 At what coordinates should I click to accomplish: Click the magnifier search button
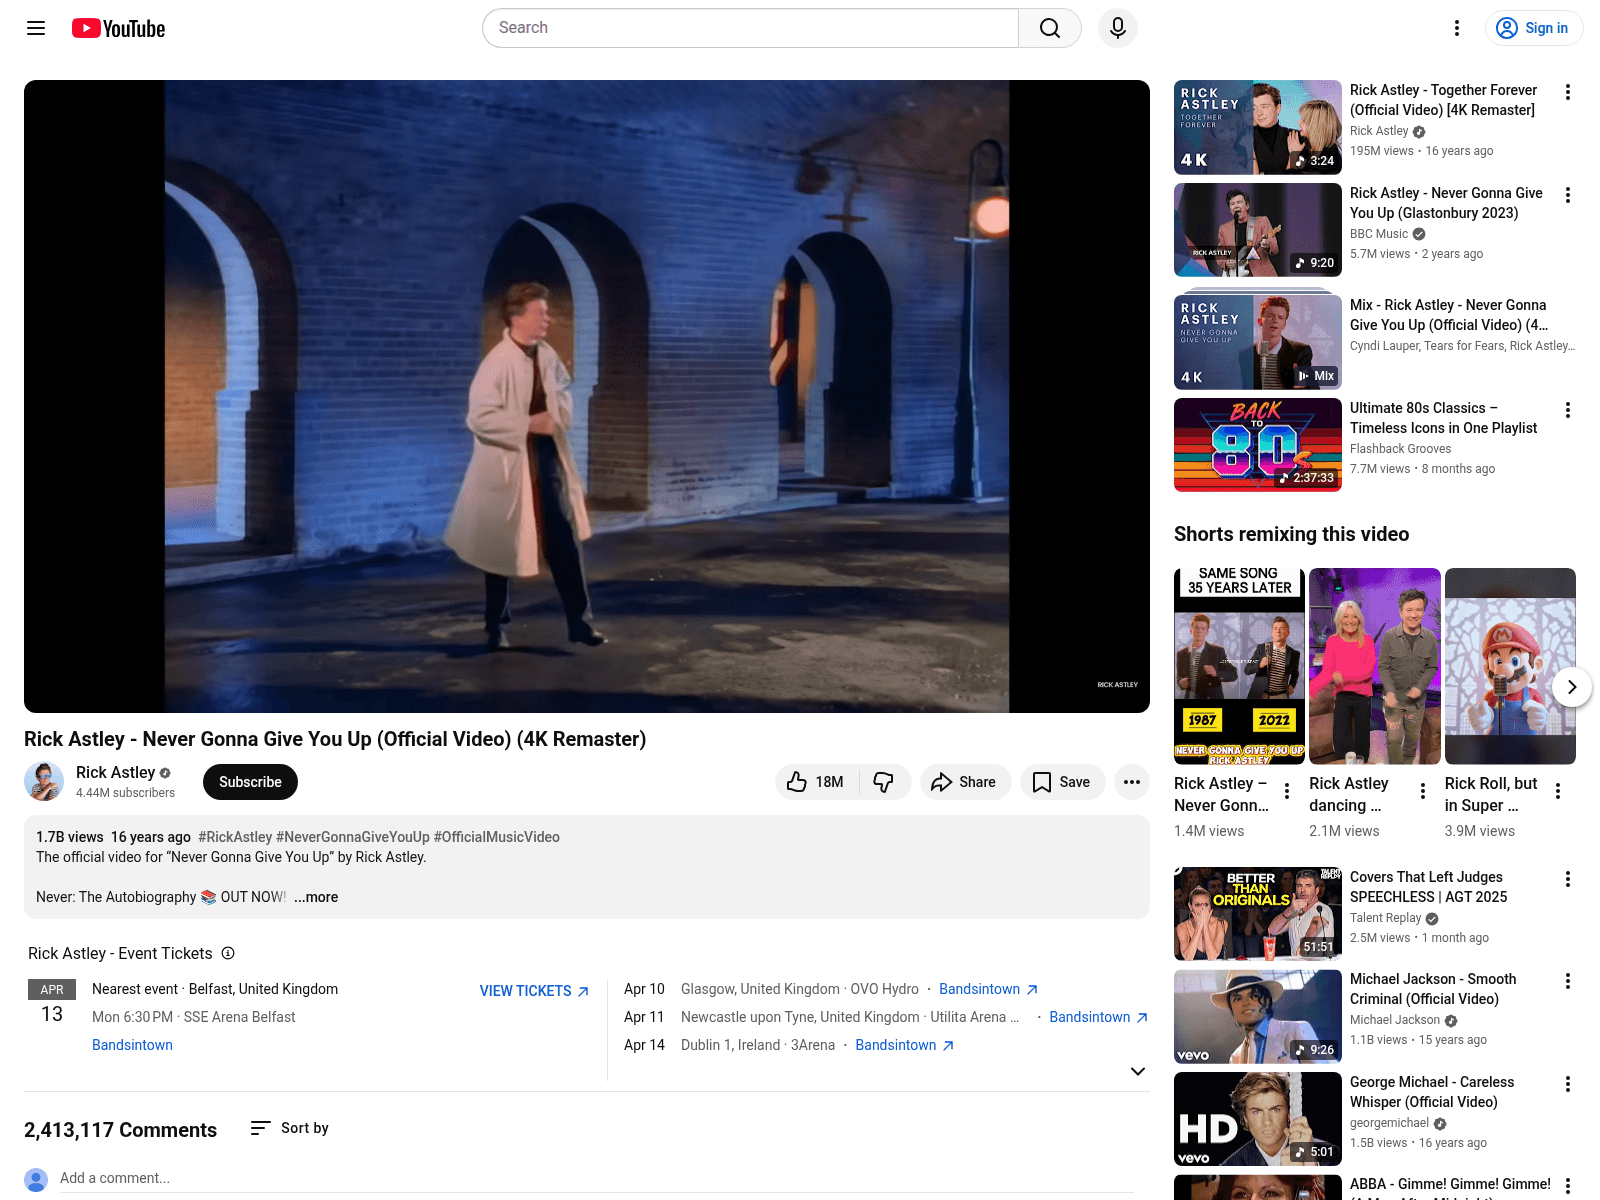(1049, 28)
